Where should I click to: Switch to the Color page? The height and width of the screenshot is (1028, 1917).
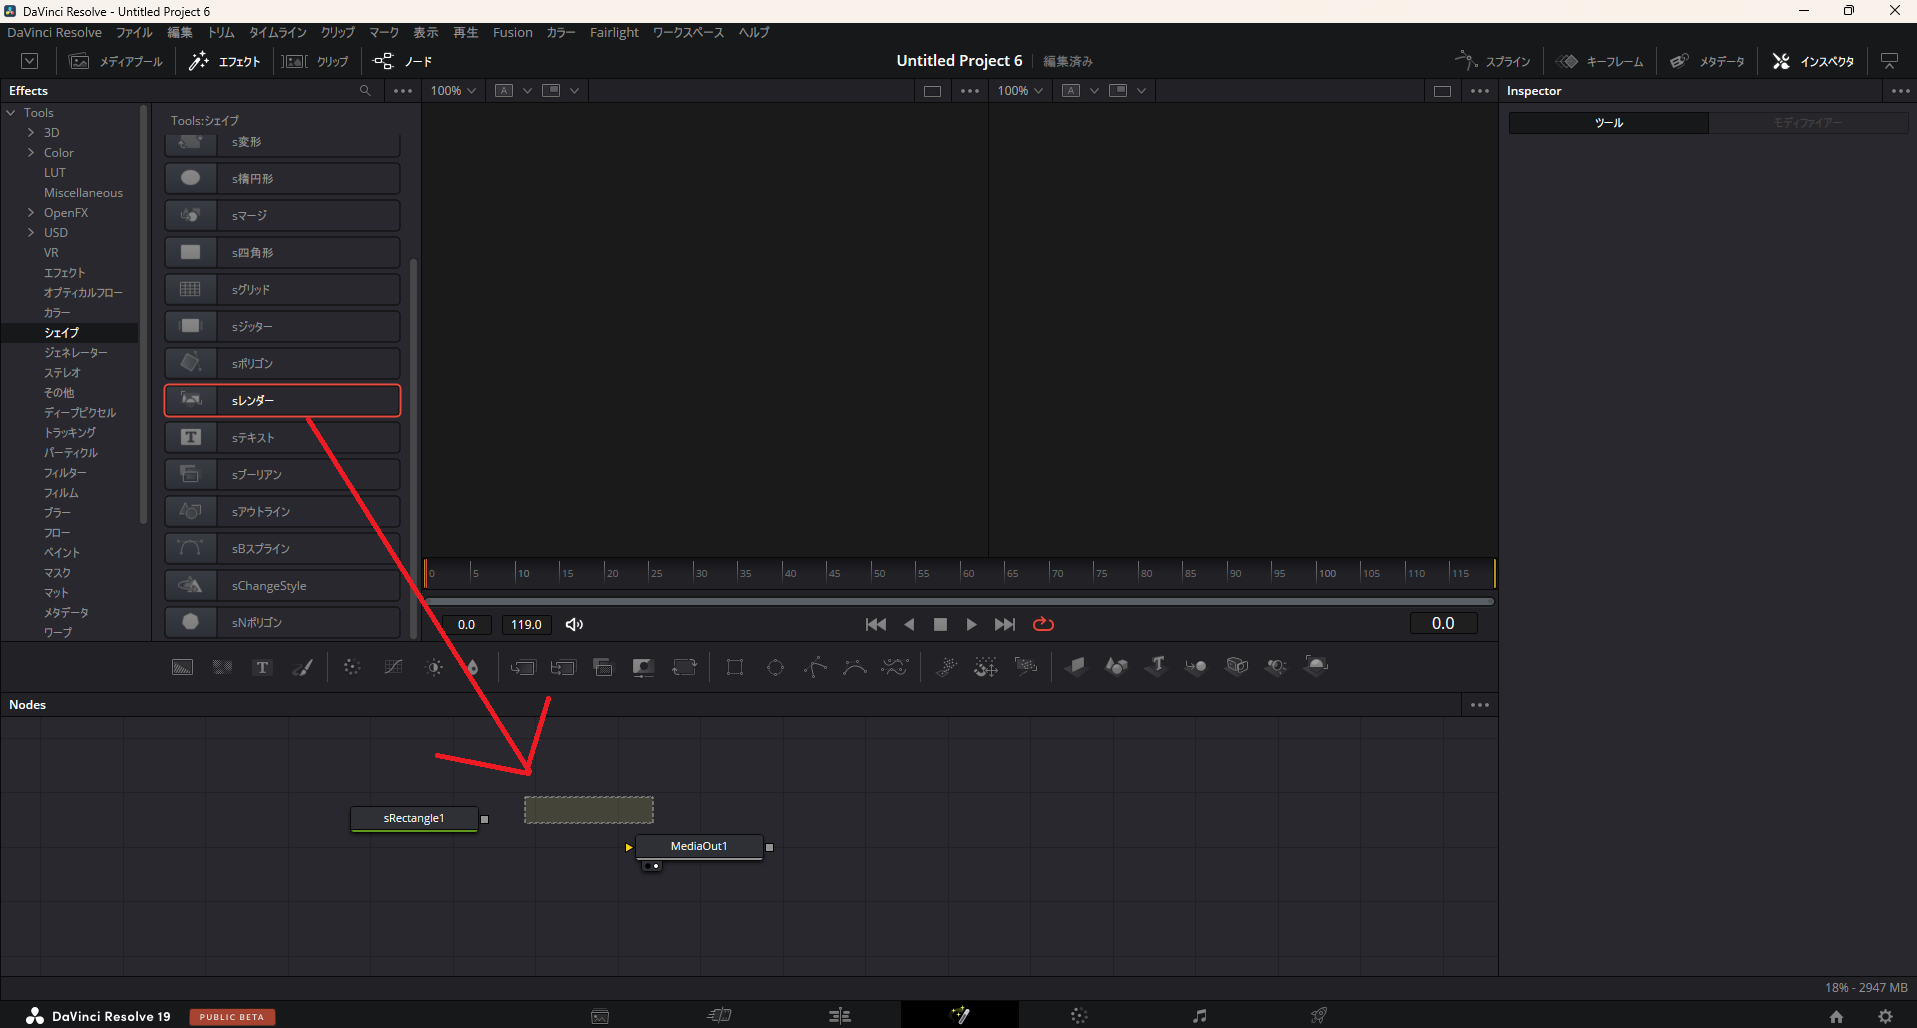1079,1015
